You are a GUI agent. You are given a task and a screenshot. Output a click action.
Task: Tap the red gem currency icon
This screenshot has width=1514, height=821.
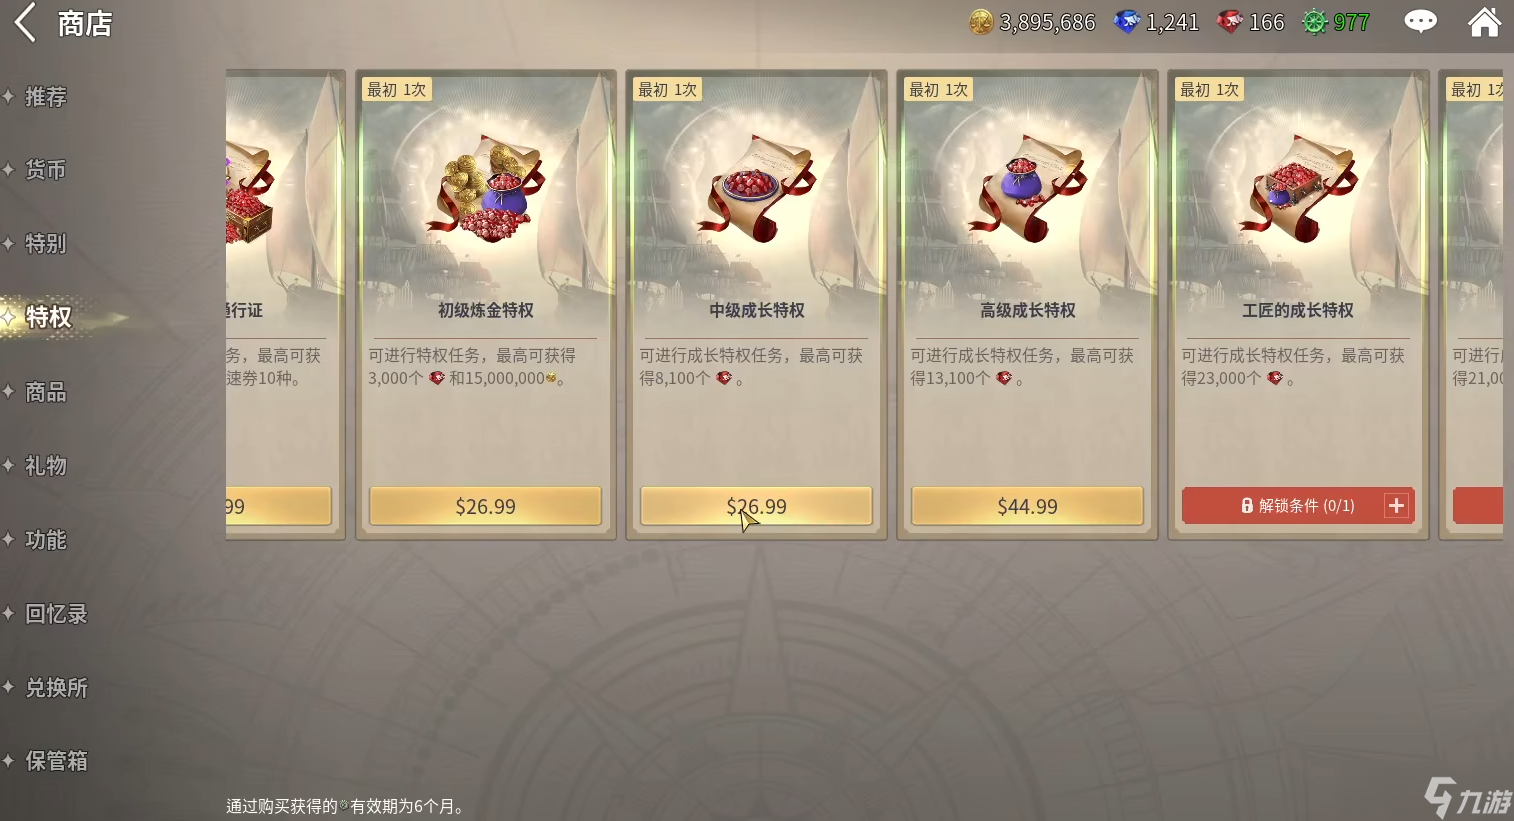1229,22
